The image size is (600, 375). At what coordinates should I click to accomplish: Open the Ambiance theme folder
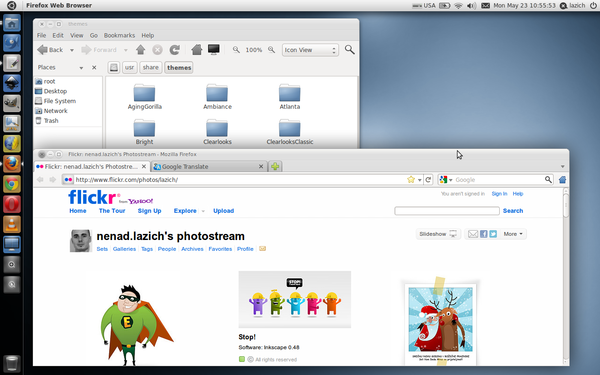click(x=217, y=97)
